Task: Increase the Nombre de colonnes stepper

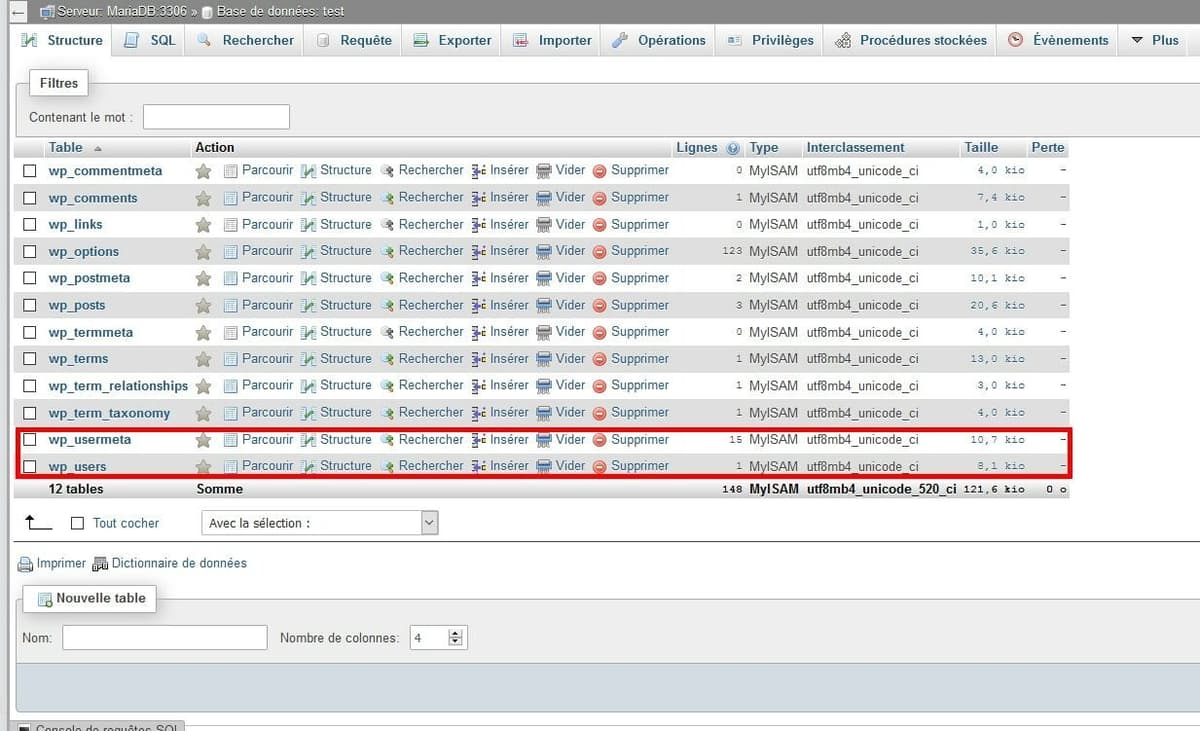Action: (x=456, y=633)
